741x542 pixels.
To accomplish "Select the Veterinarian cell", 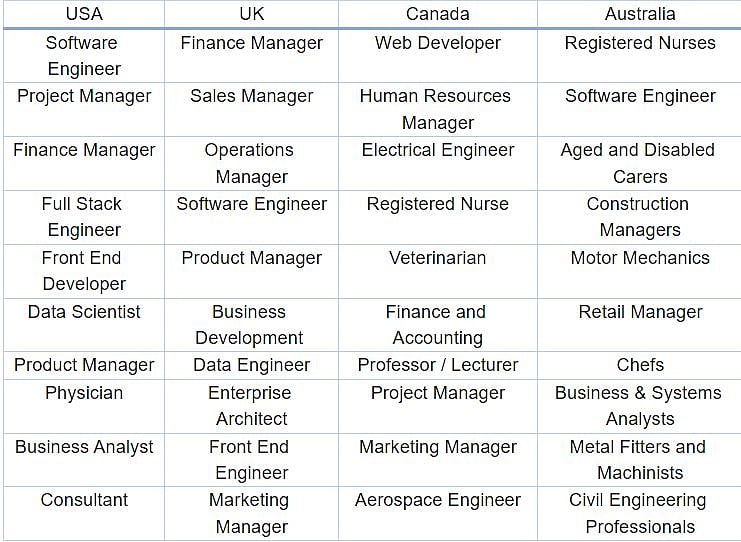I will click(437, 257).
